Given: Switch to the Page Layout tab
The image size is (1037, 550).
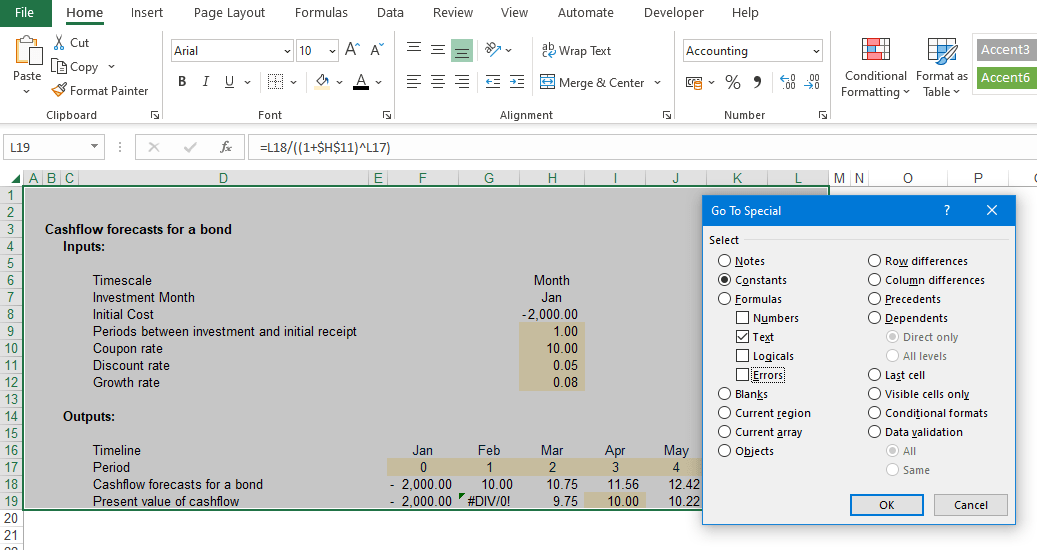Looking at the screenshot, I should pos(229,13).
